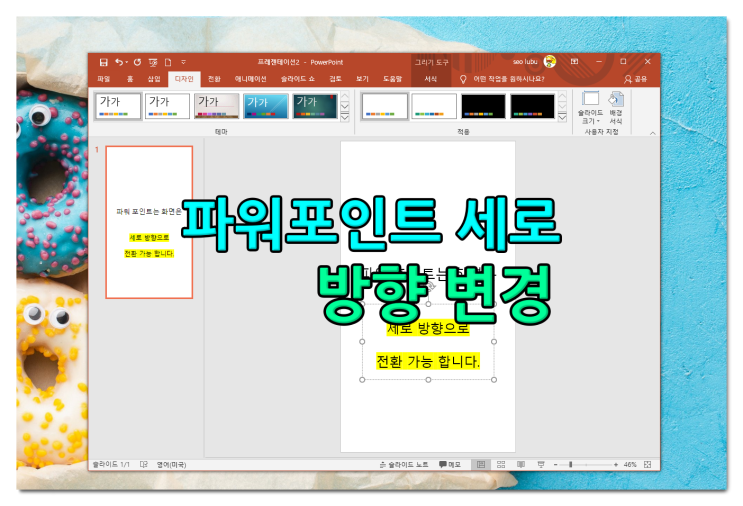Image resolution: width=743 pixels, height=506 pixels.
Task: Open the 슬라이드 크기 dropdown
Action: pyautogui.click(x=590, y=108)
